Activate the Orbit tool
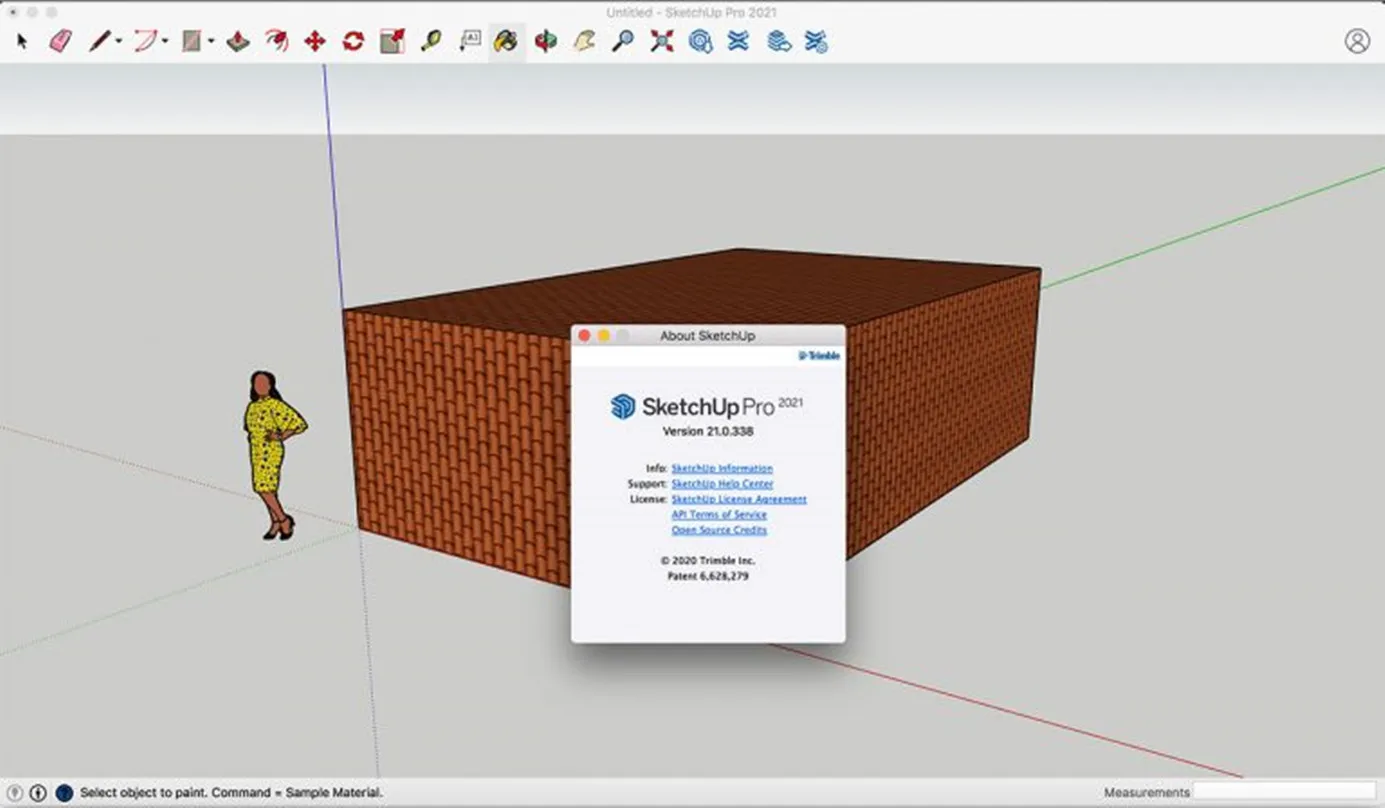 coord(546,41)
